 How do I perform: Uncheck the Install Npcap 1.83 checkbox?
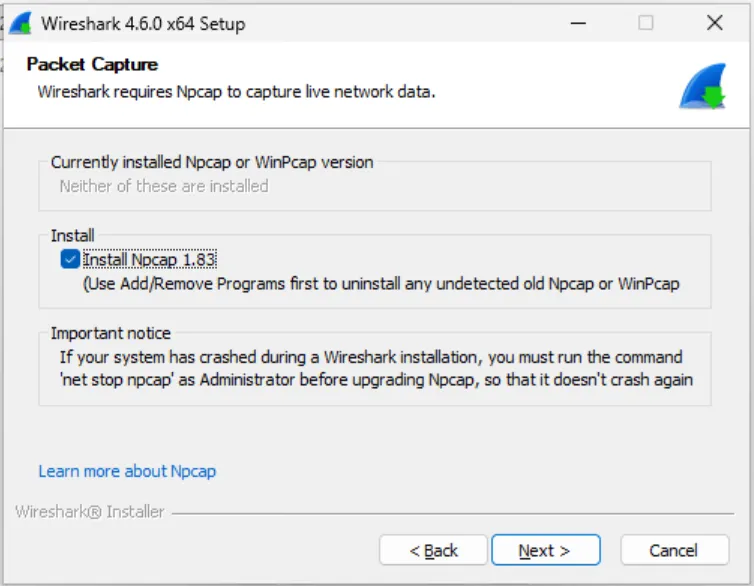pos(70,260)
